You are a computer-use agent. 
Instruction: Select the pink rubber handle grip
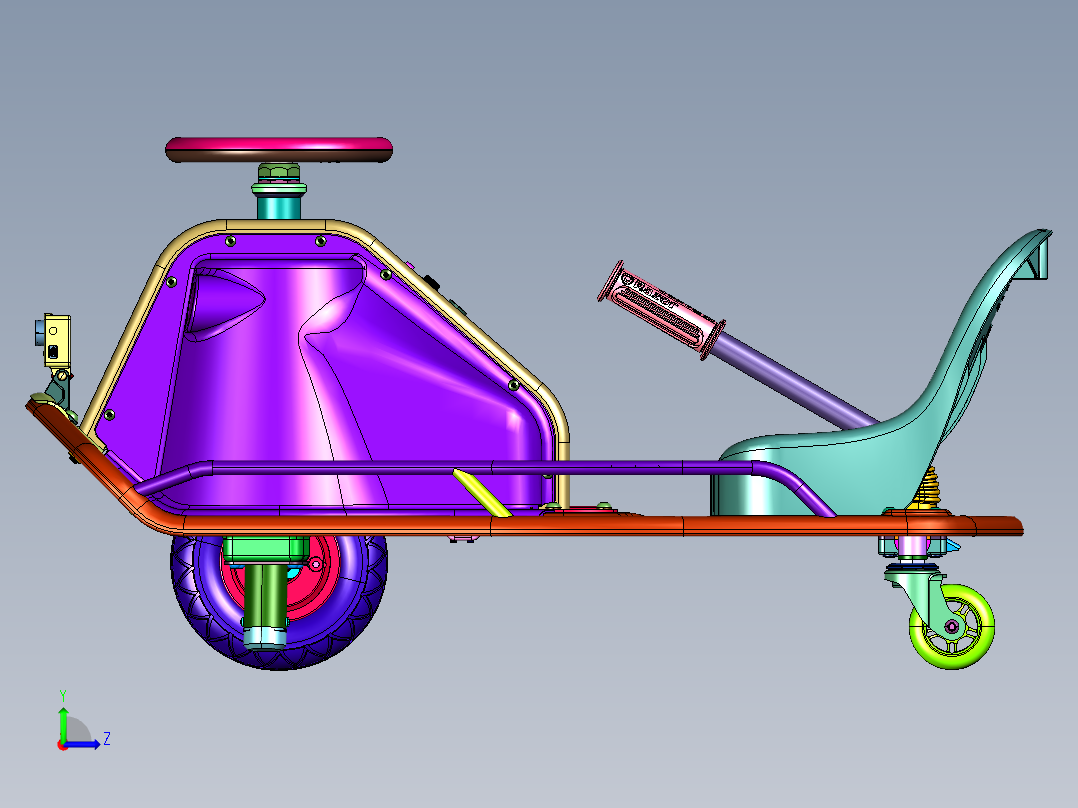(x=660, y=309)
